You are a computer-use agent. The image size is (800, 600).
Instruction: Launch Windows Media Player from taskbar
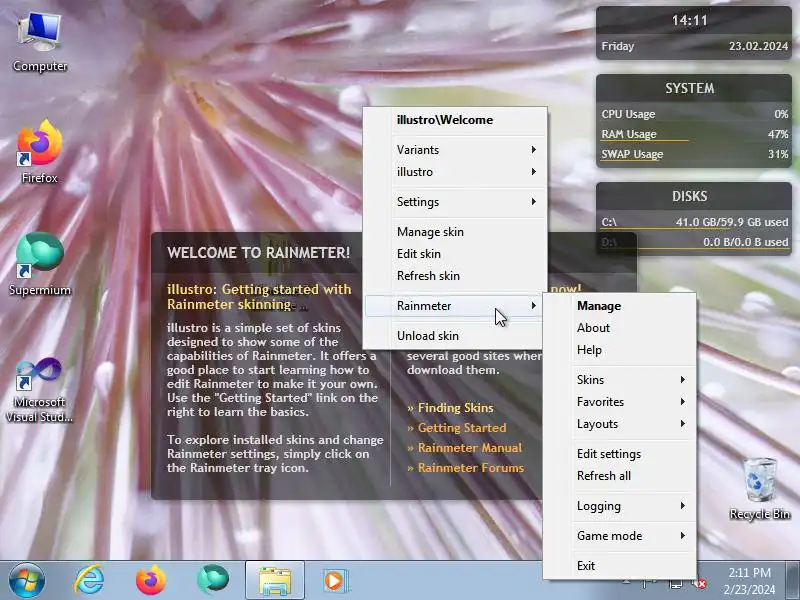point(335,581)
